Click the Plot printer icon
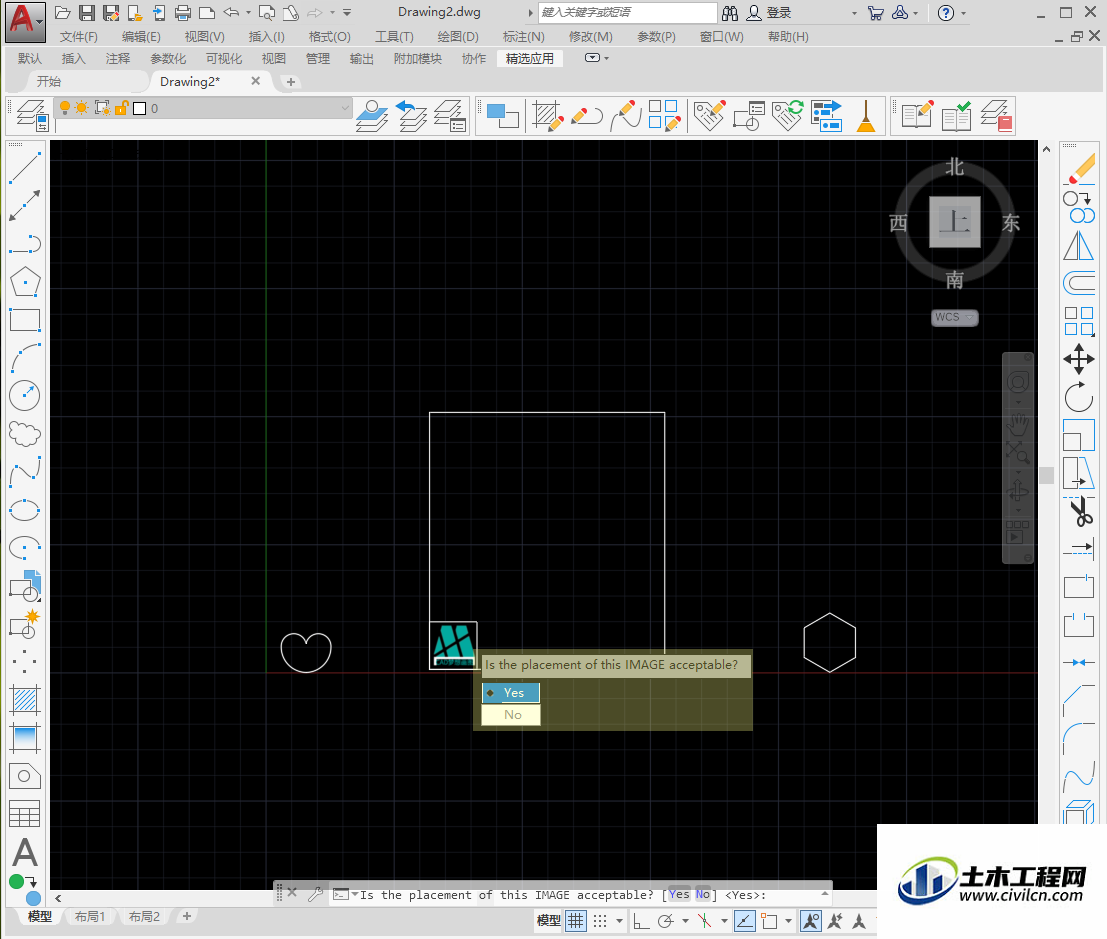 [x=183, y=13]
